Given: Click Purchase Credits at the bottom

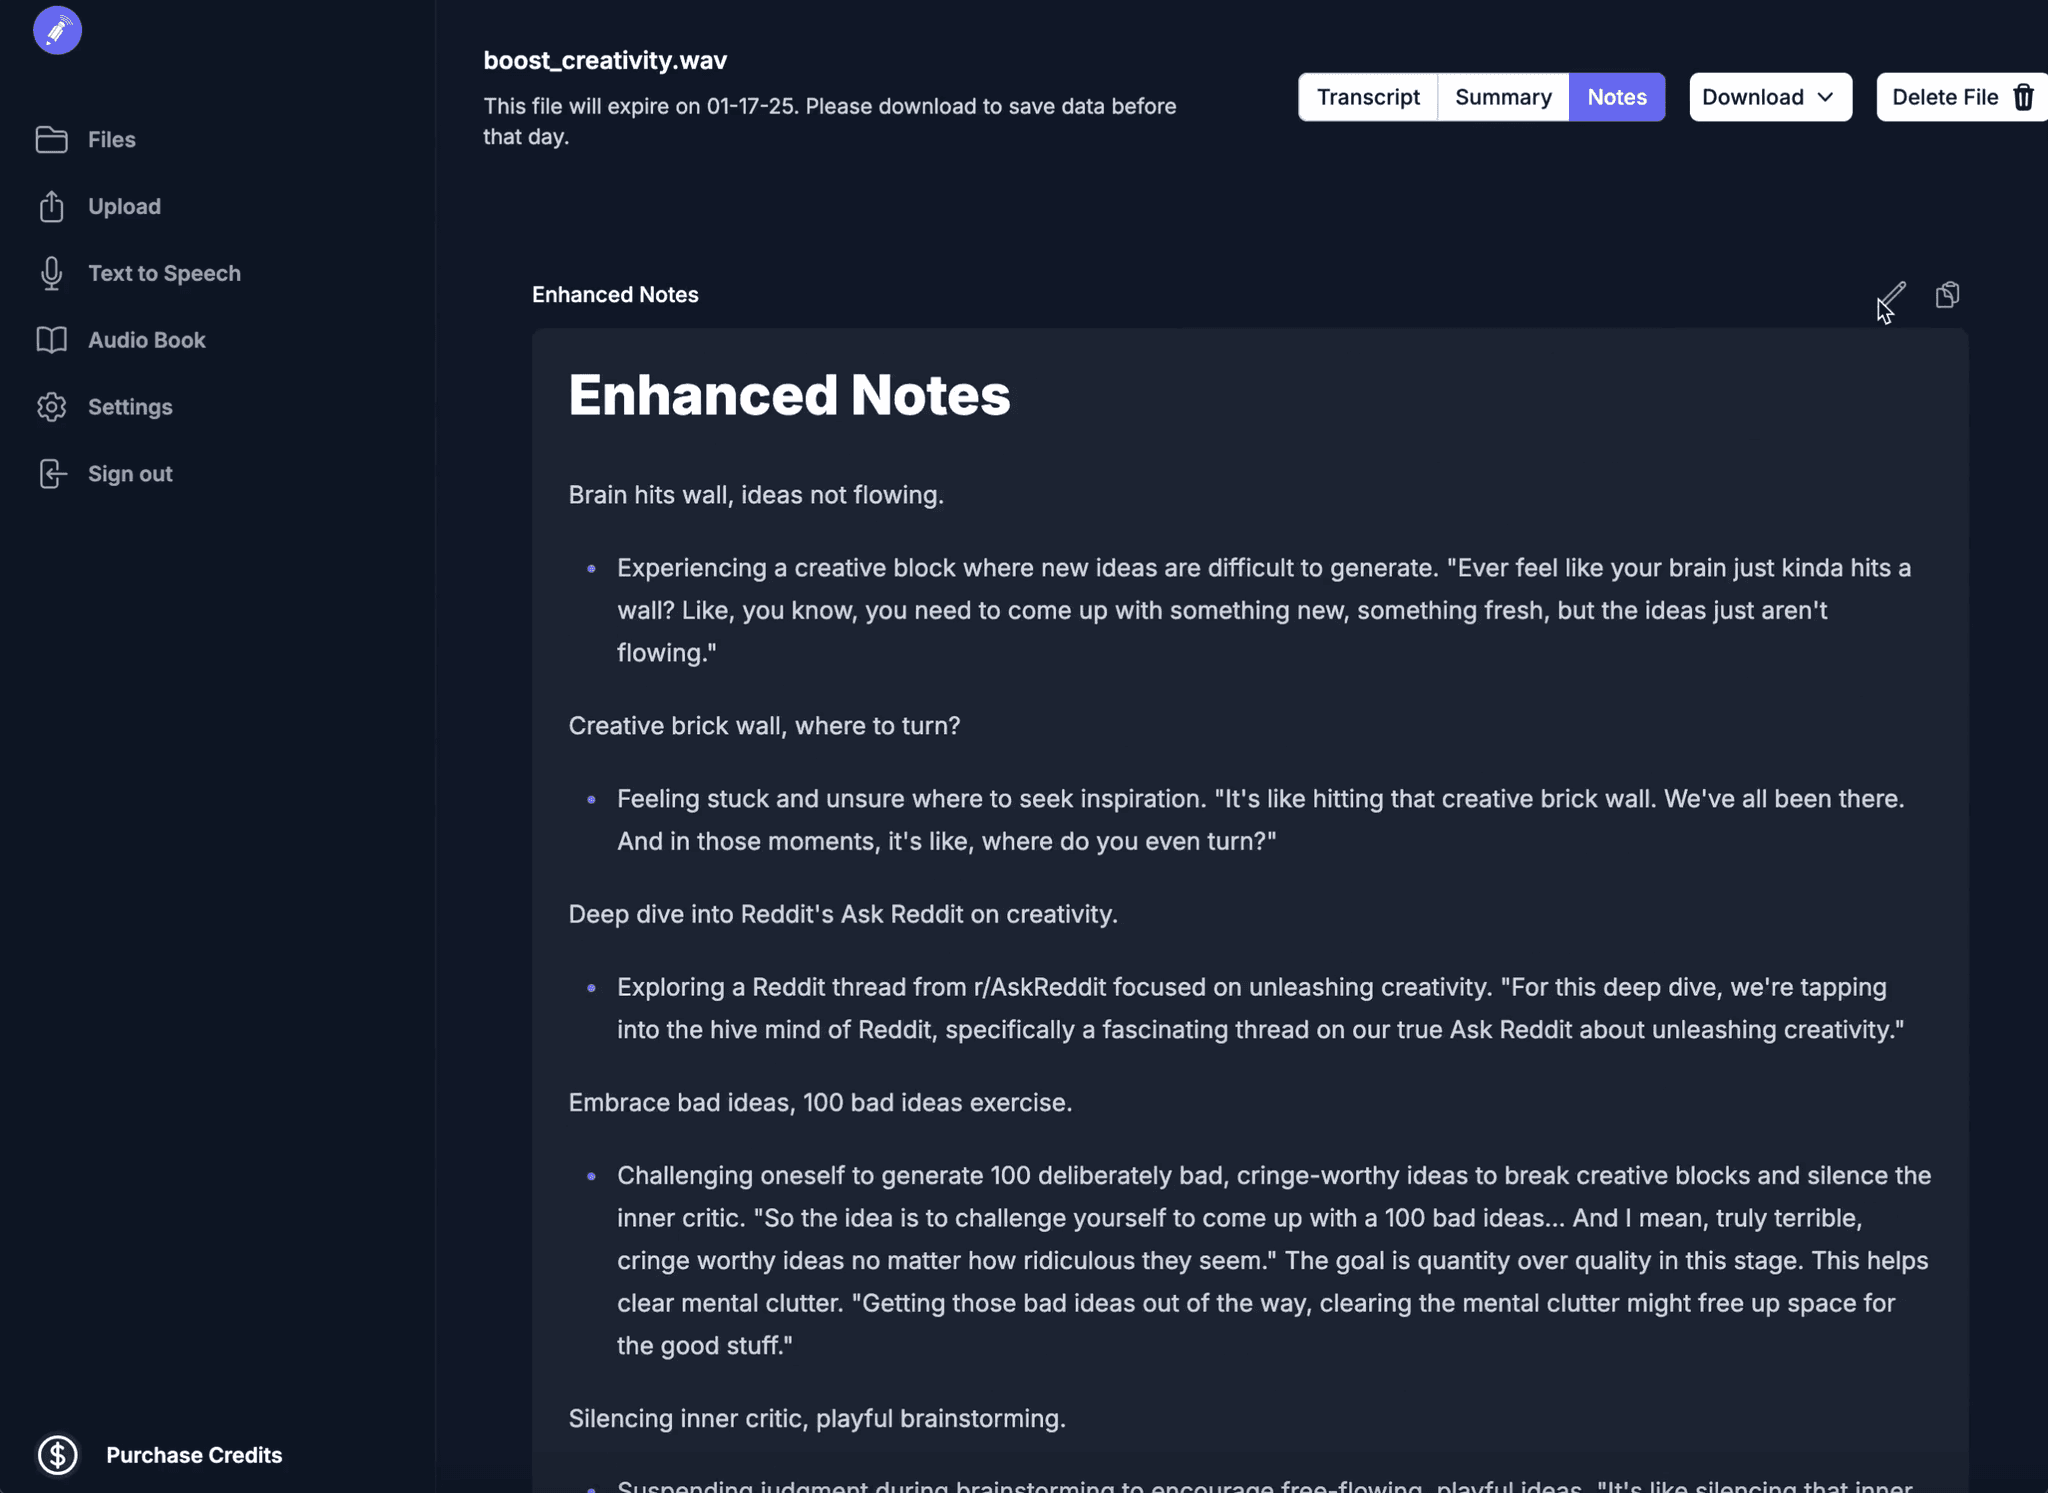Looking at the screenshot, I should (194, 1455).
